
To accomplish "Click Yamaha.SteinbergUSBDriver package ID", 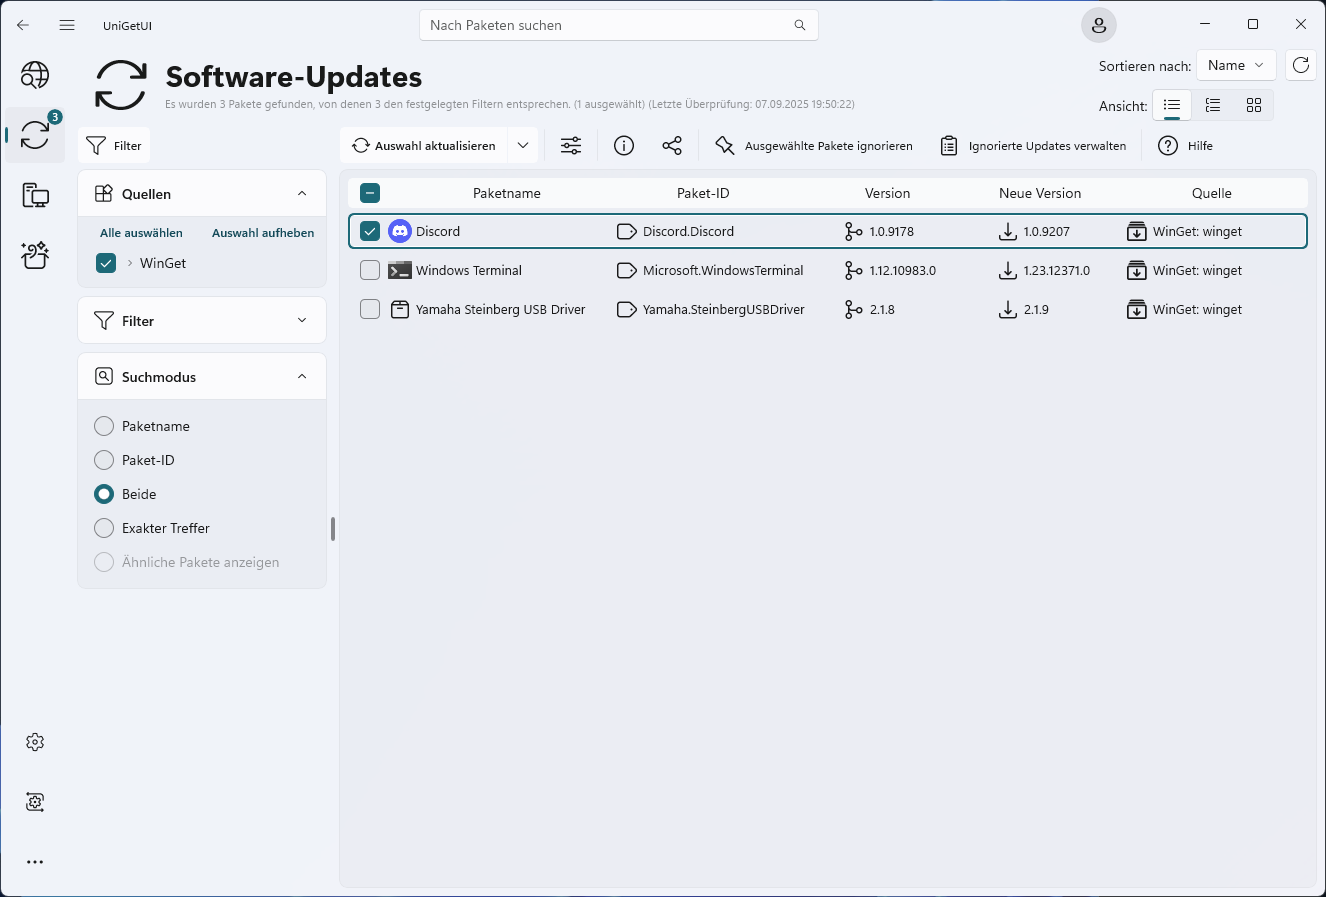I will [x=724, y=309].
